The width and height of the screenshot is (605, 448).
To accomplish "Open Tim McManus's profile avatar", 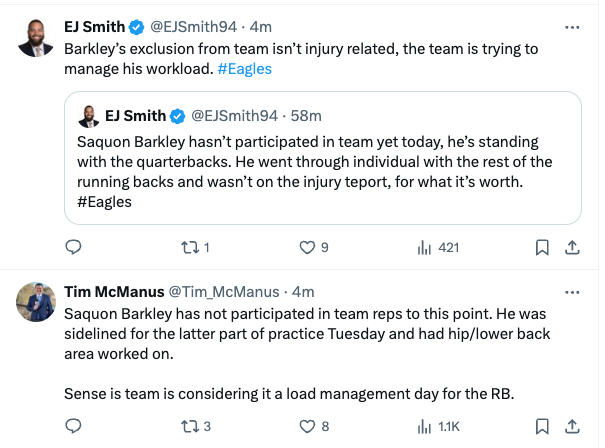I will pyautogui.click(x=39, y=300).
